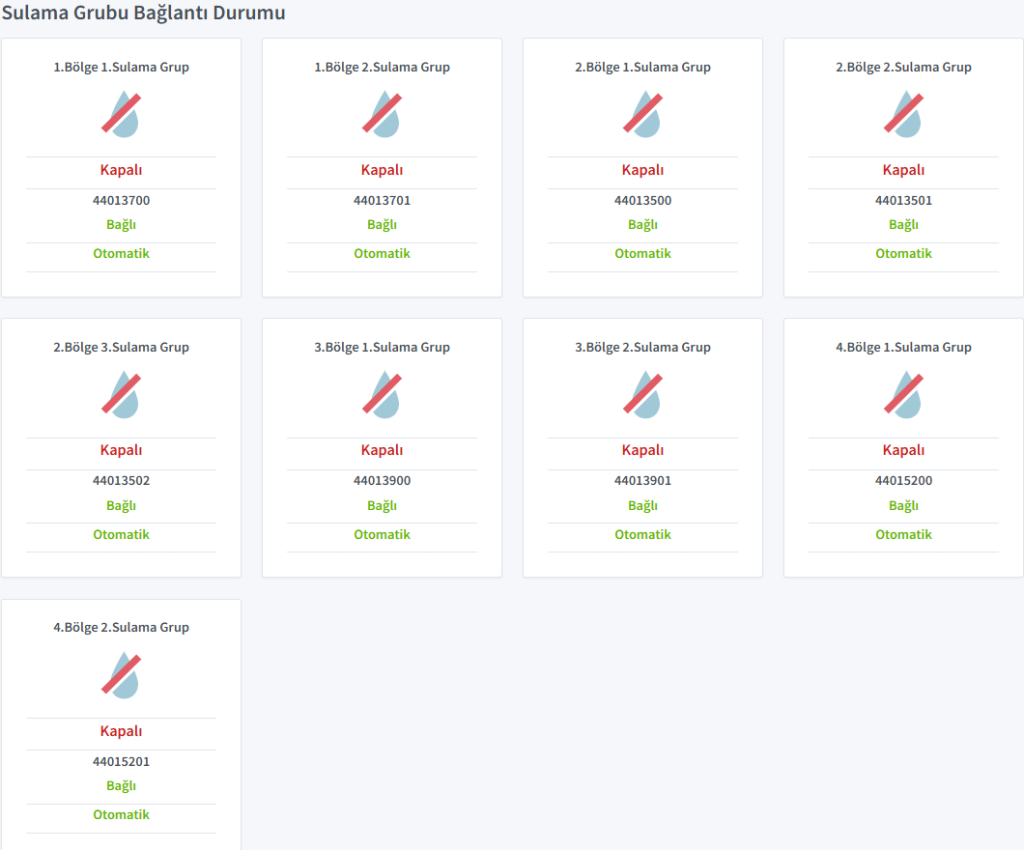Click crossed-out drop icon in 2.Bölge 2.Sulama Grup
The image size is (1024, 850).
pos(904,113)
